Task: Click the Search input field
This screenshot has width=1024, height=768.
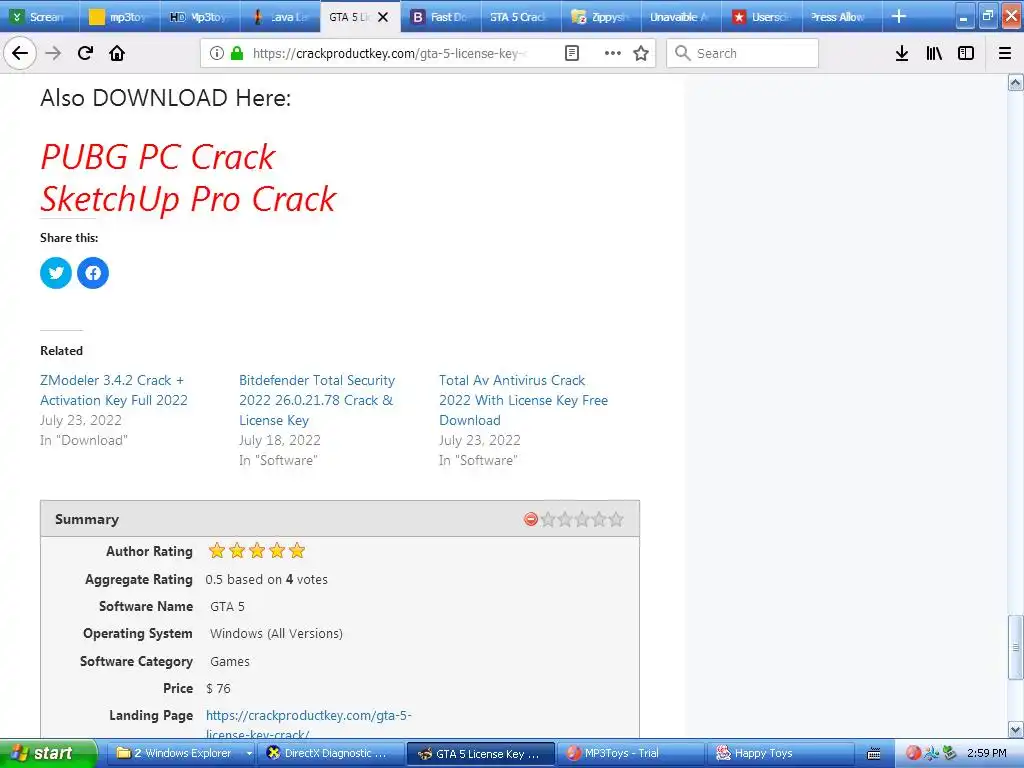Action: coord(743,53)
